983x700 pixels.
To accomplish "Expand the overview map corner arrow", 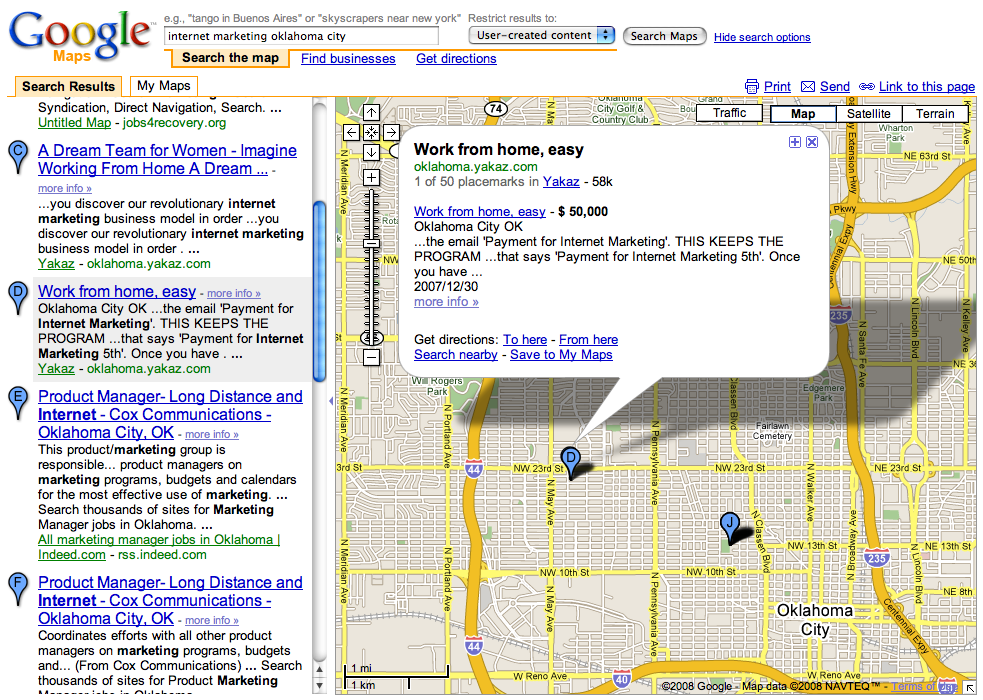I will 969,687.
